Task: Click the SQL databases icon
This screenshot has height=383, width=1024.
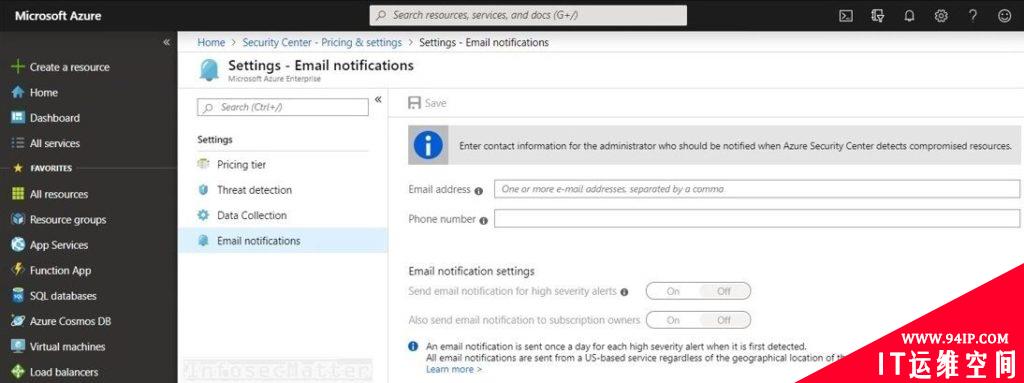Action: (x=18, y=295)
